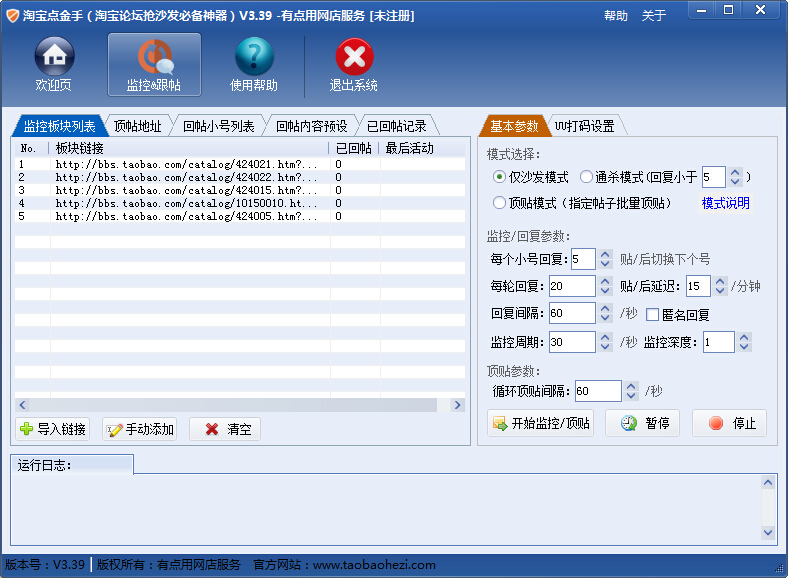This screenshot has height=578, width=788.
Task: Adjust the 循环顶帖间隔 spinner arrows
Action: click(630, 391)
